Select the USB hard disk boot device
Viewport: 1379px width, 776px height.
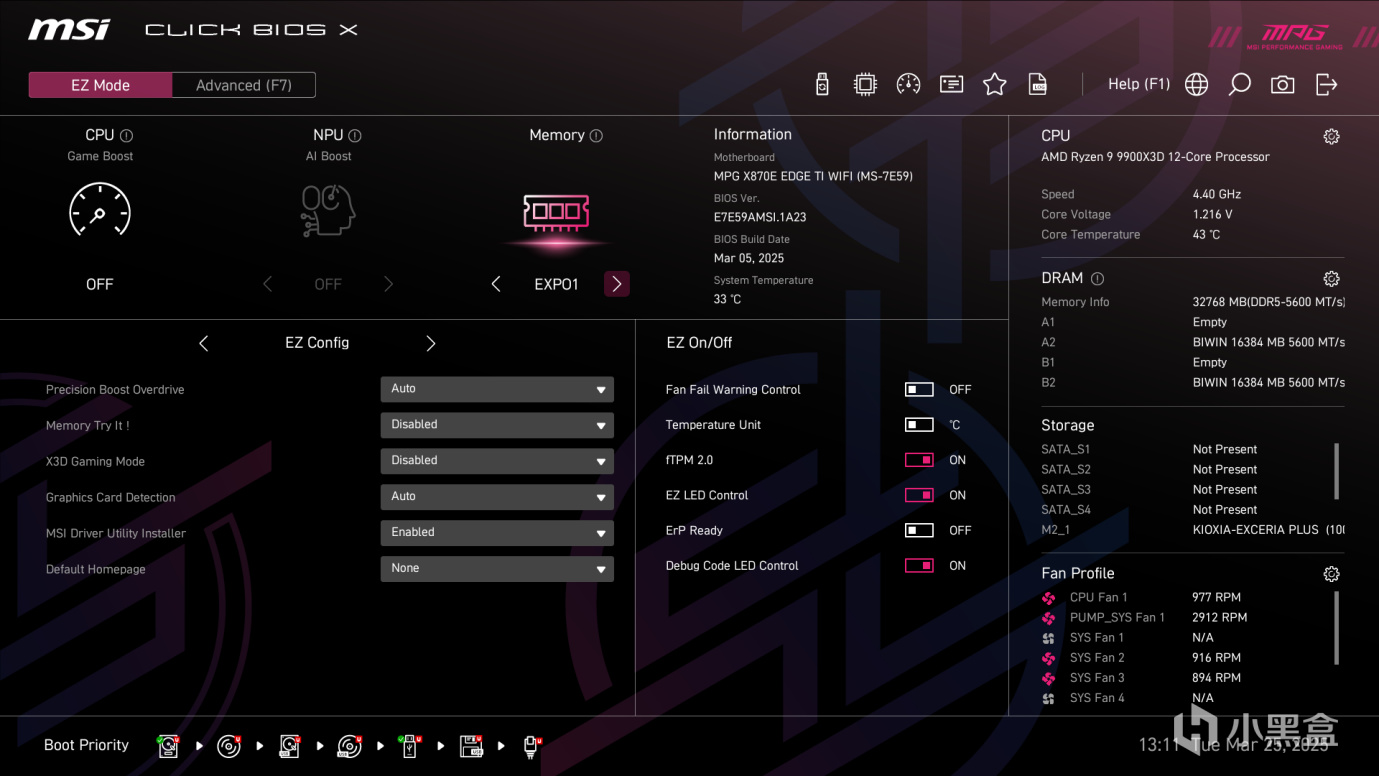tap(289, 746)
